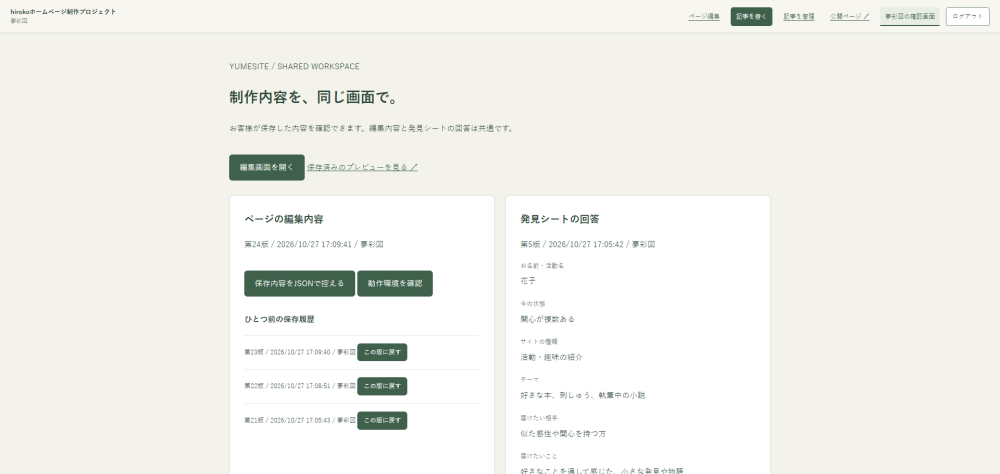Click the answer 活動・趣味の紹介
The image size is (1000, 474).
click(x=552, y=357)
